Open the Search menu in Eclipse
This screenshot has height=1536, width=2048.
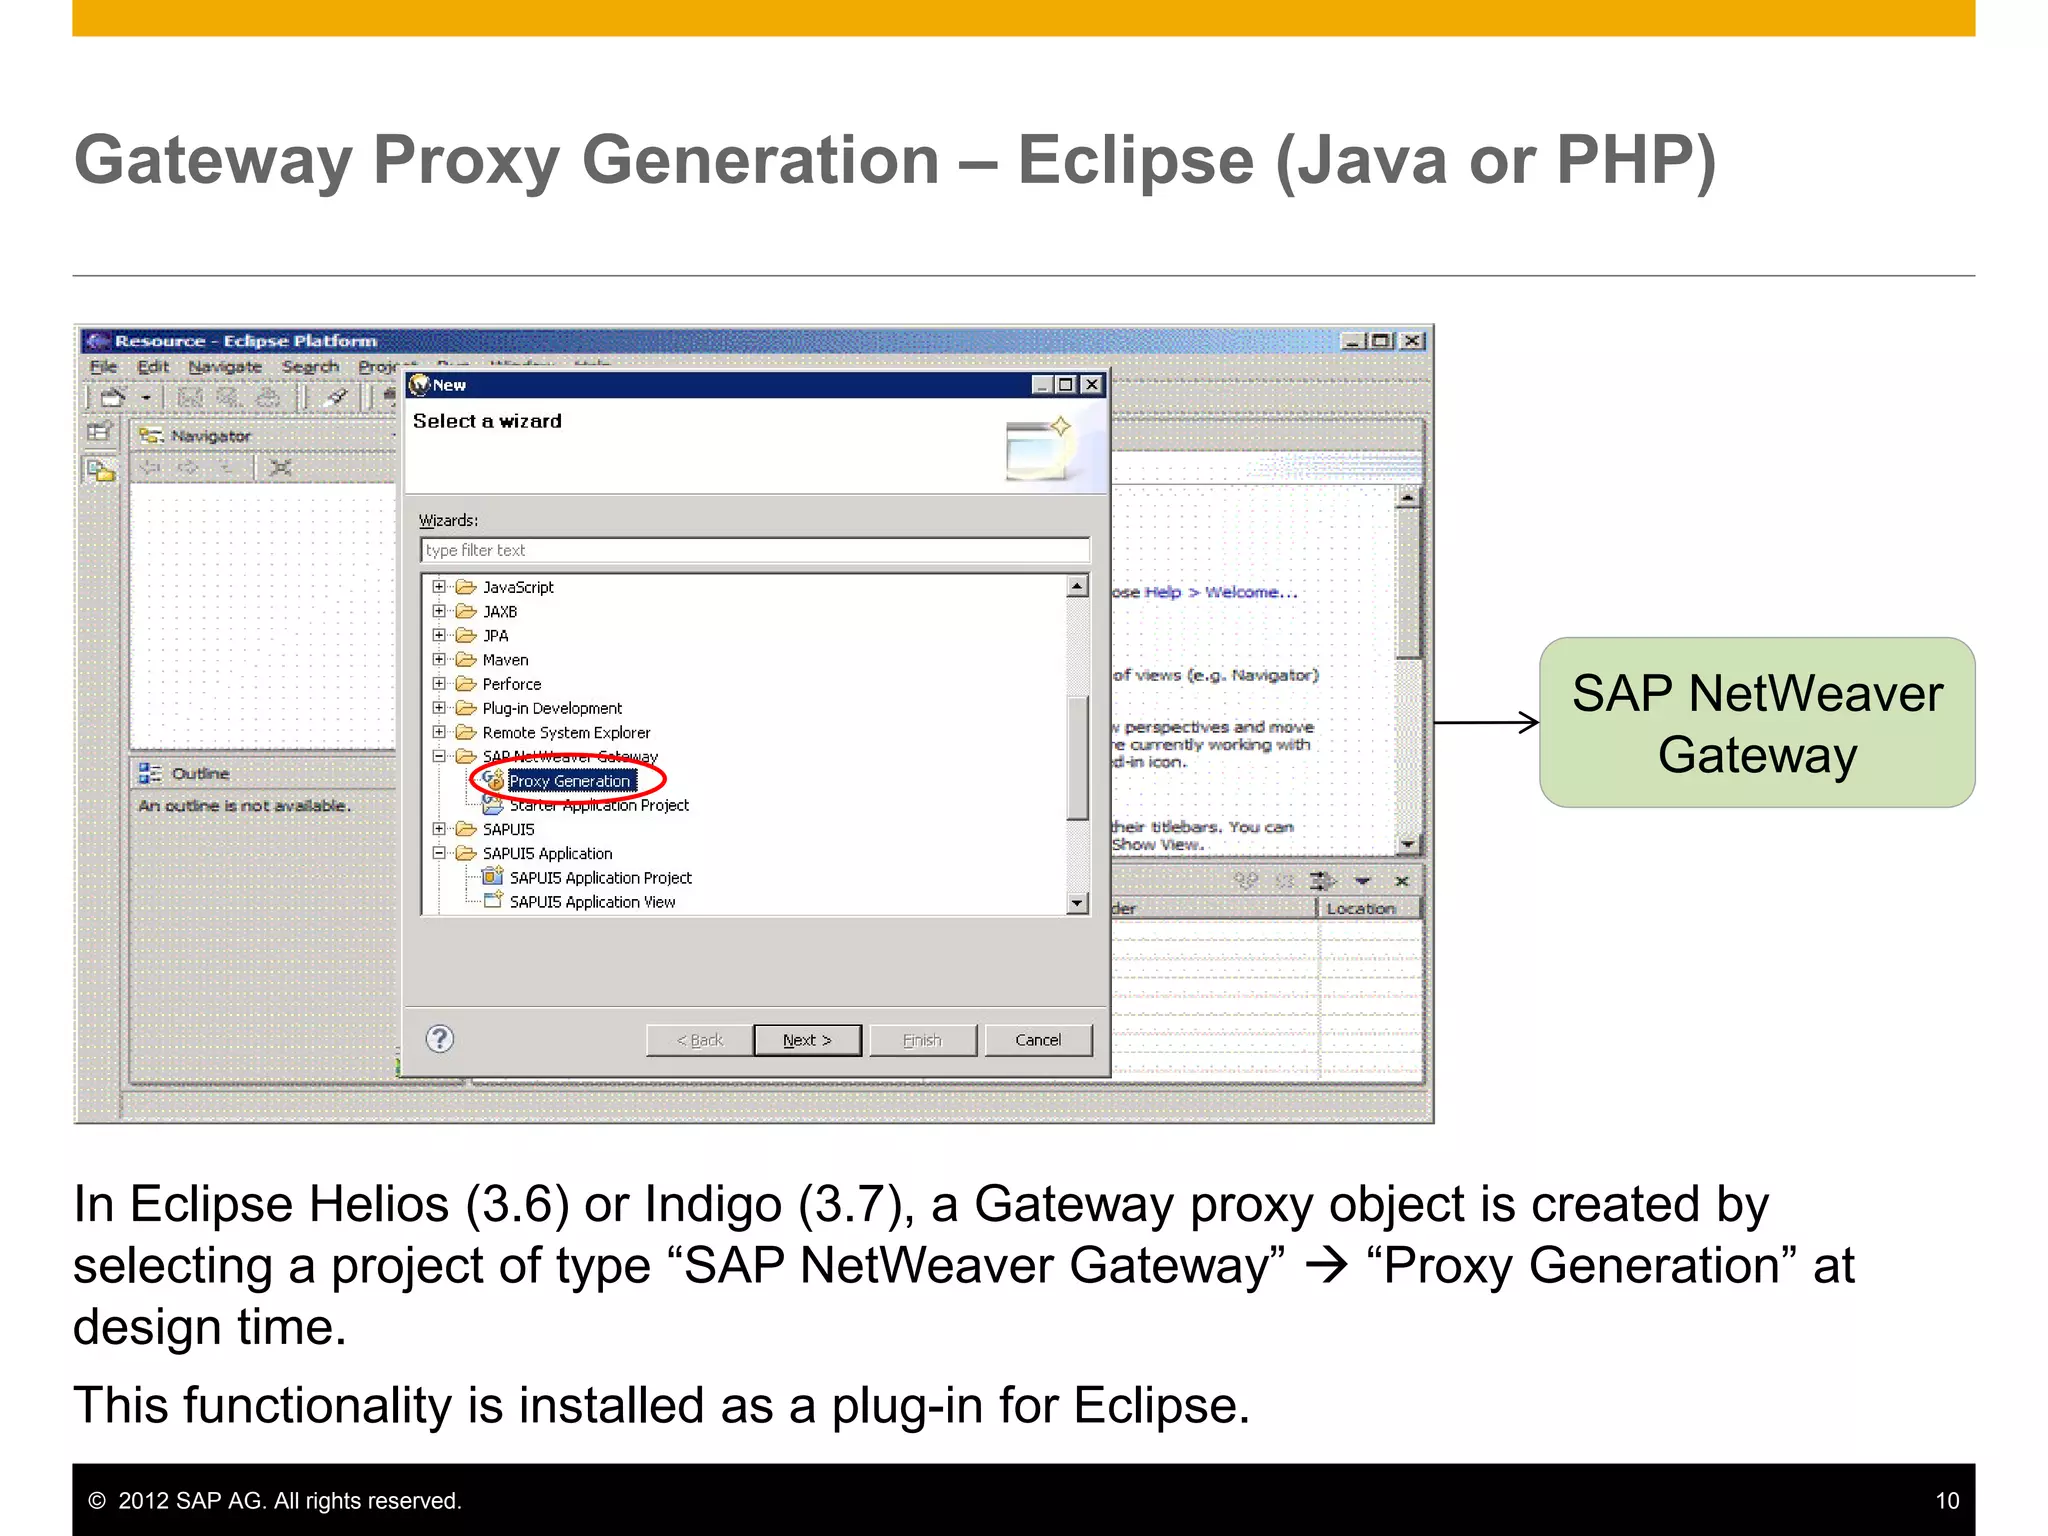click(x=310, y=367)
